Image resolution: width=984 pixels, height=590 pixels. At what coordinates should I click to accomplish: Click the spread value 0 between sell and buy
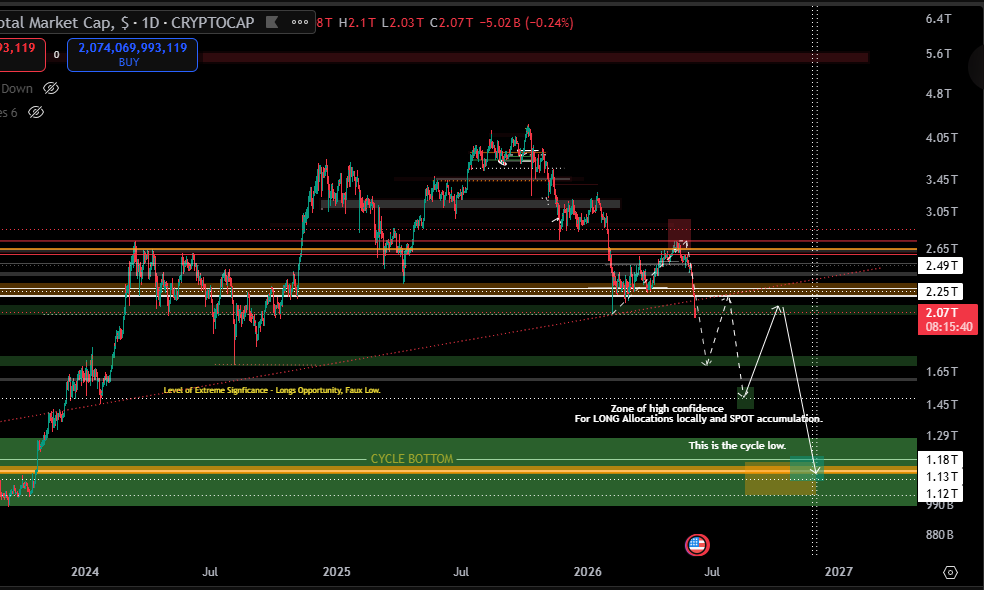[56, 55]
